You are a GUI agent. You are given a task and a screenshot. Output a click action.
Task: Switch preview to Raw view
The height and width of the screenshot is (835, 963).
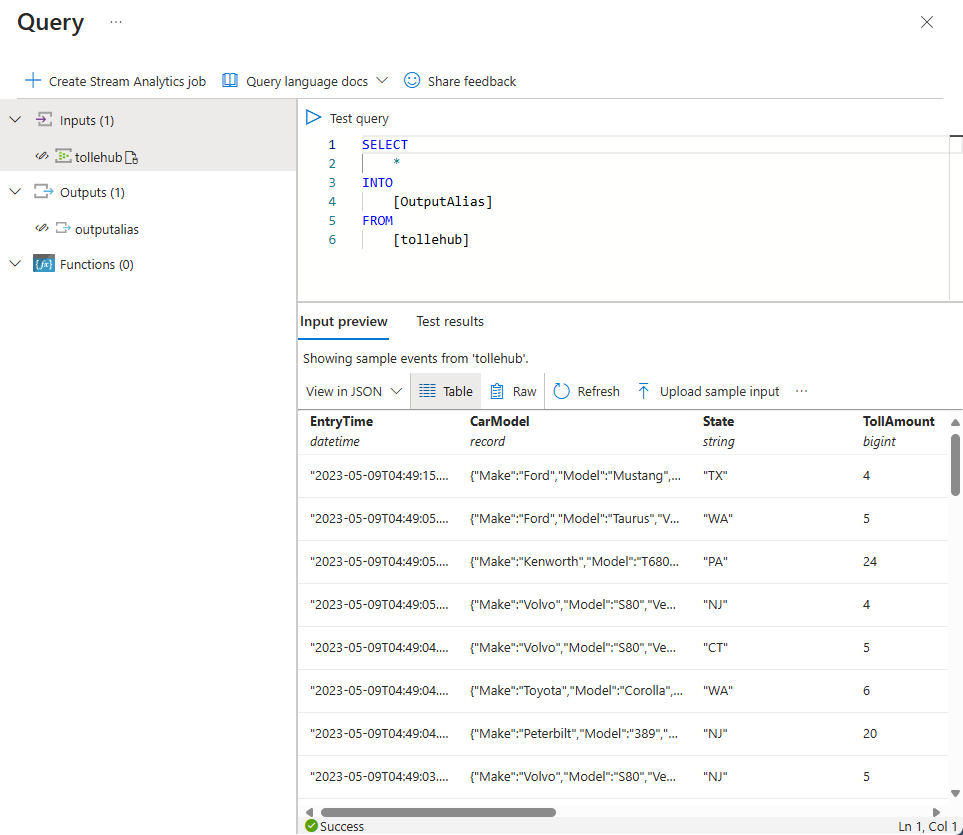coord(512,391)
